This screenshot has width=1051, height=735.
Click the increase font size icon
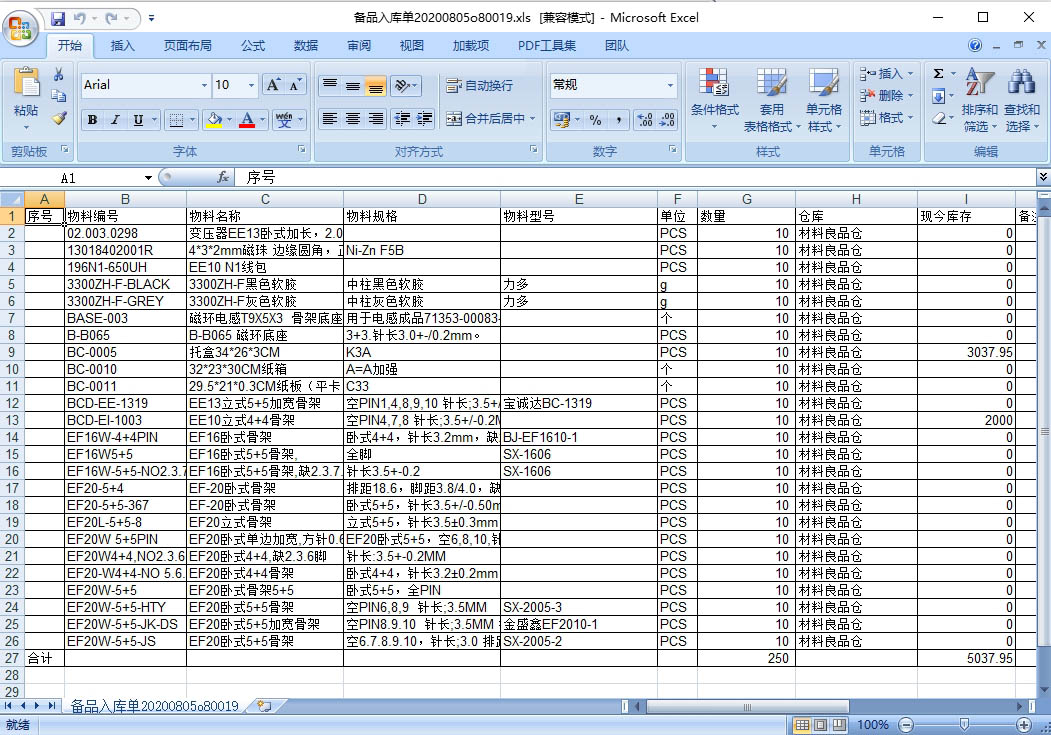coord(273,85)
